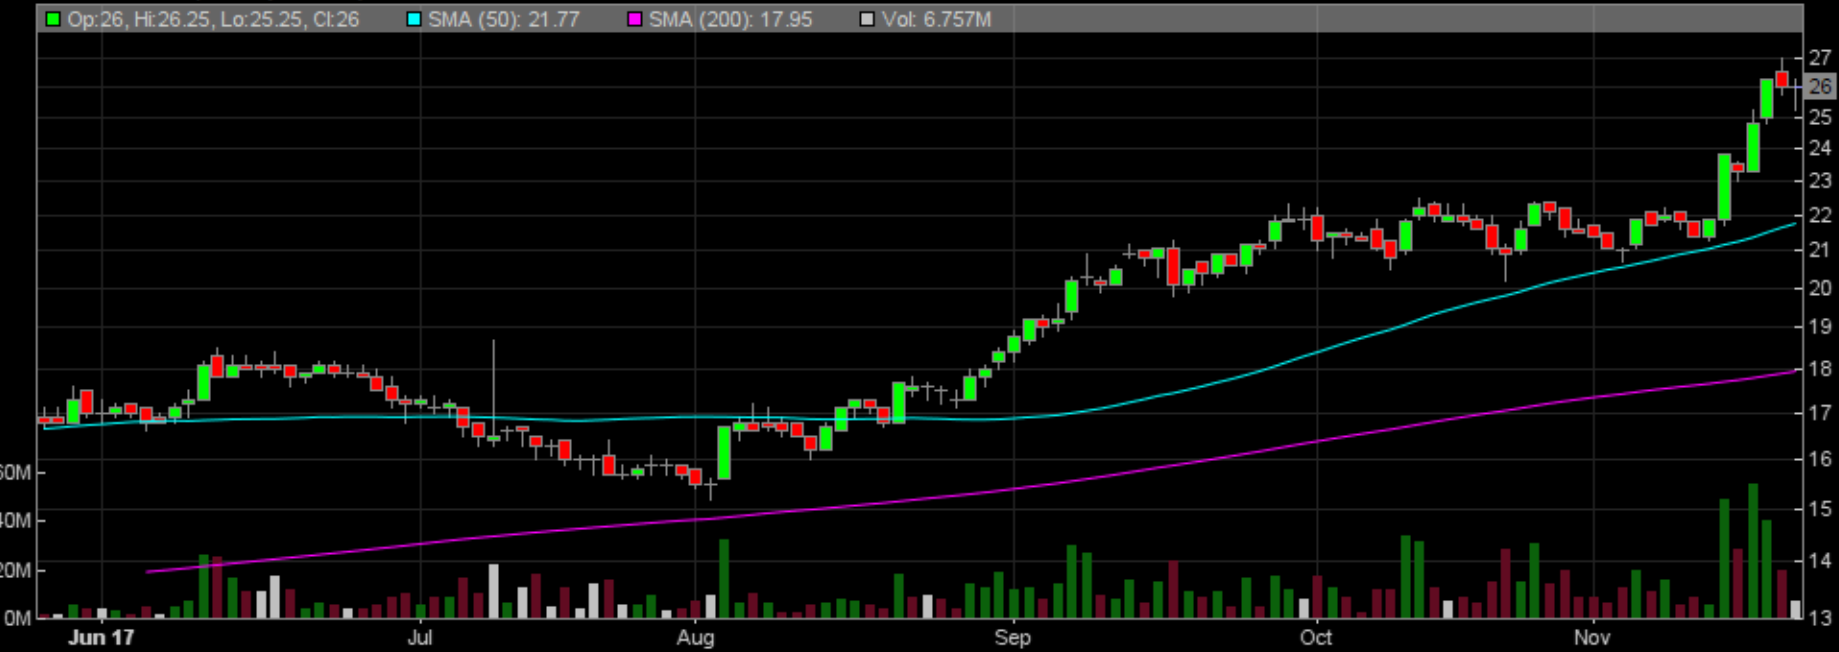The width and height of the screenshot is (1839, 652).
Task: Click the magenta SMA (200) legend swatch
Action: tap(635, 19)
